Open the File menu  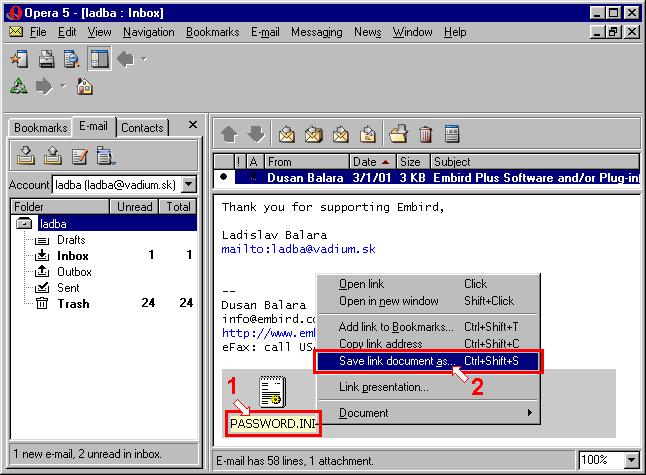[38, 32]
